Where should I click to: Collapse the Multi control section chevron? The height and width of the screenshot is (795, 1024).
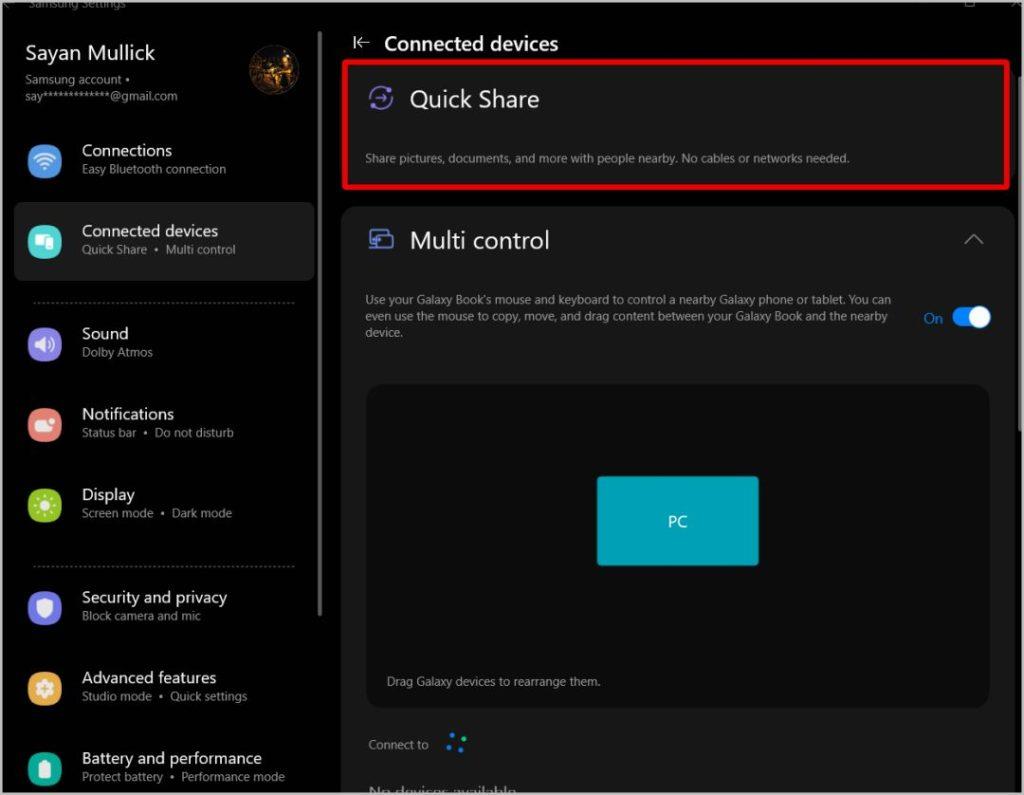(x=973, y=239)
